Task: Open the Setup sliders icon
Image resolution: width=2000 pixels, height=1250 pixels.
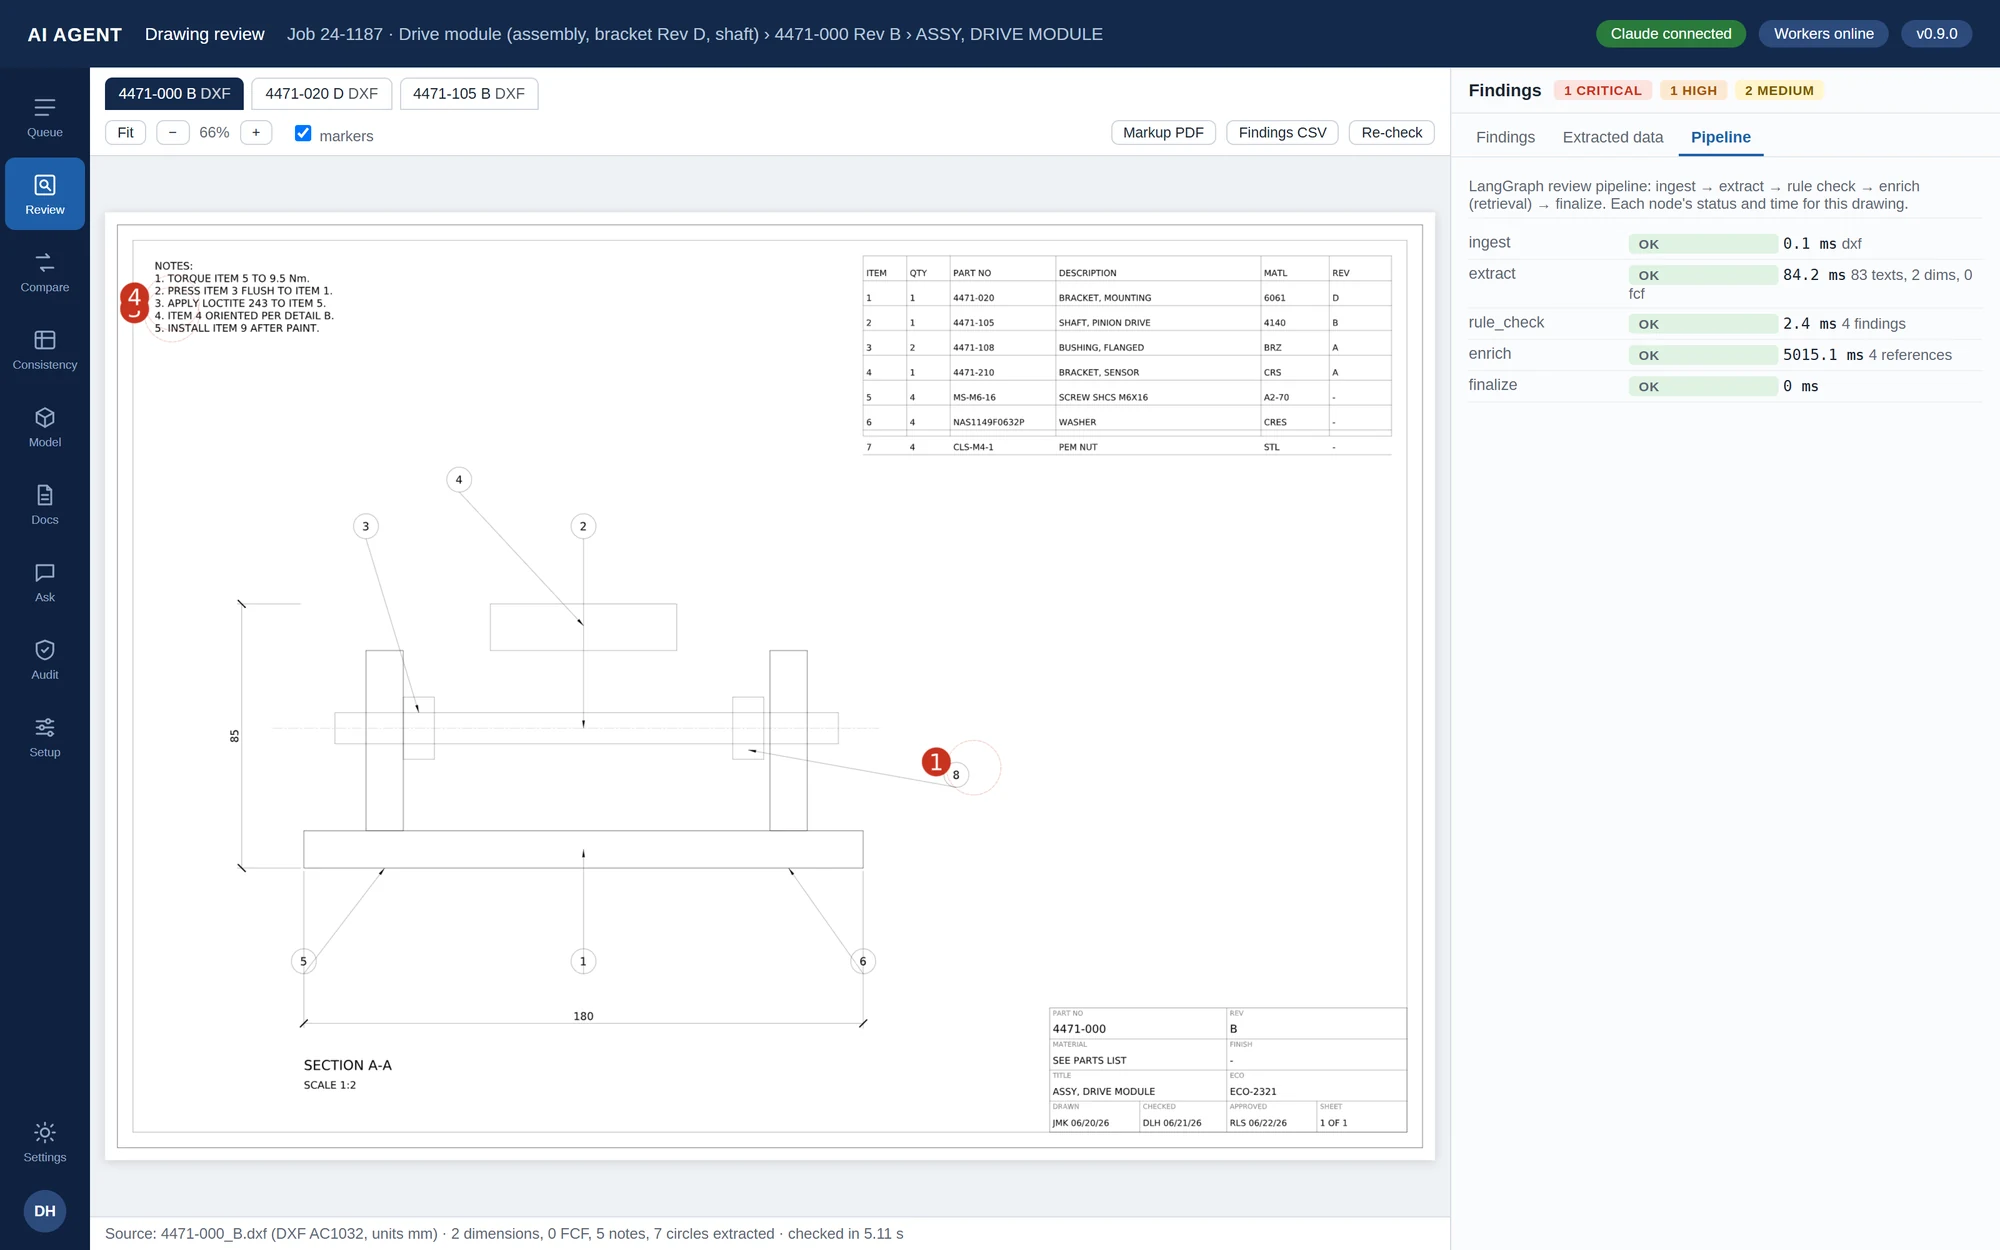Action: [x=45, y=737]
